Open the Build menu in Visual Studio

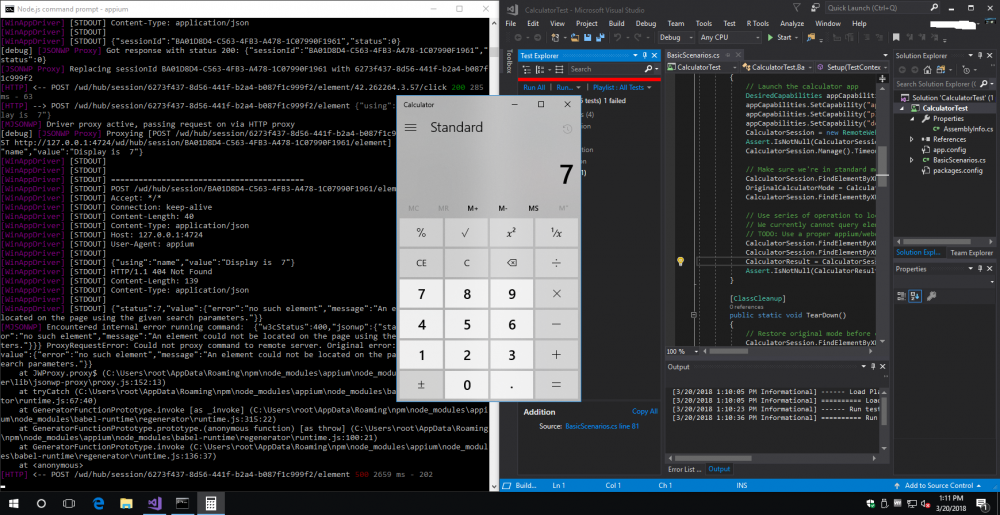click(616, 24)
